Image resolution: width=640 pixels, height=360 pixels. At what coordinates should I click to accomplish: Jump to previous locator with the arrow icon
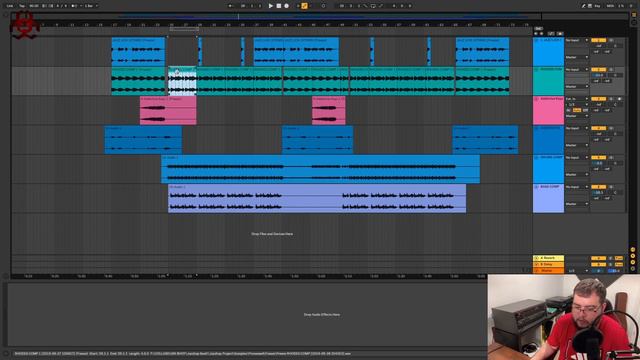(536, 33)
